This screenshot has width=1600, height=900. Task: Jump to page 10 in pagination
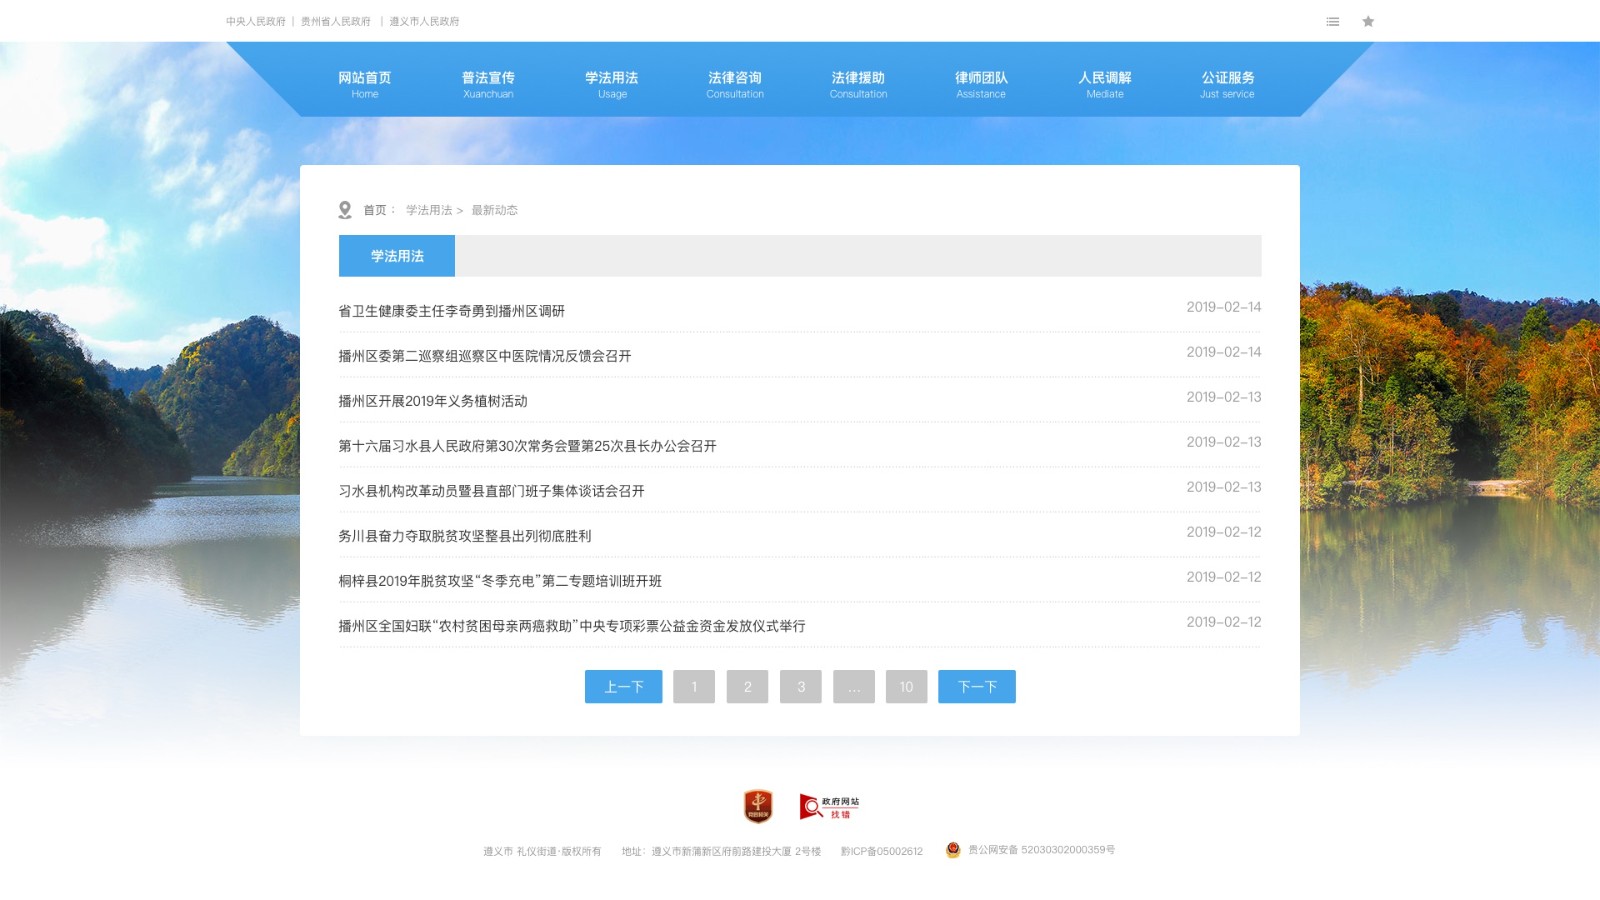point(906,687)
